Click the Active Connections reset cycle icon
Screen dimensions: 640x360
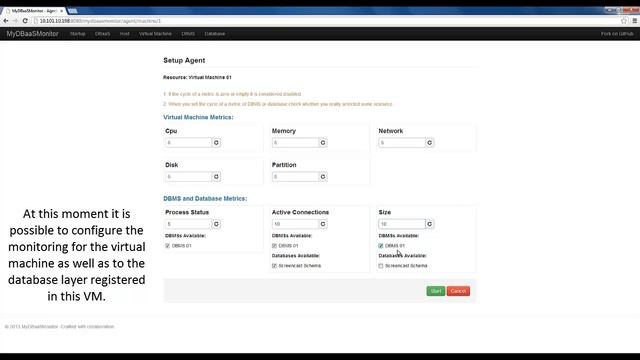(x=323, y=224)
